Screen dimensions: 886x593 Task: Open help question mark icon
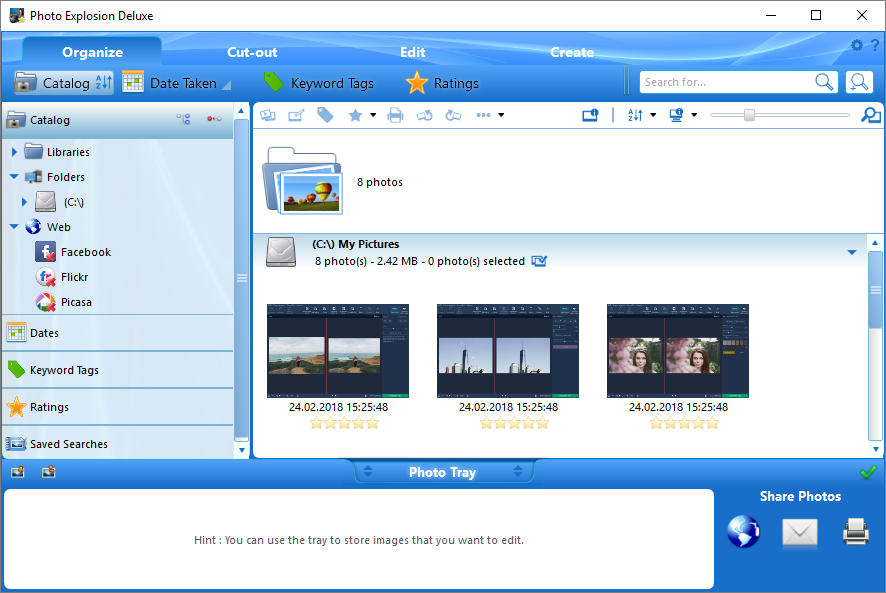click(x=875, y=45)
